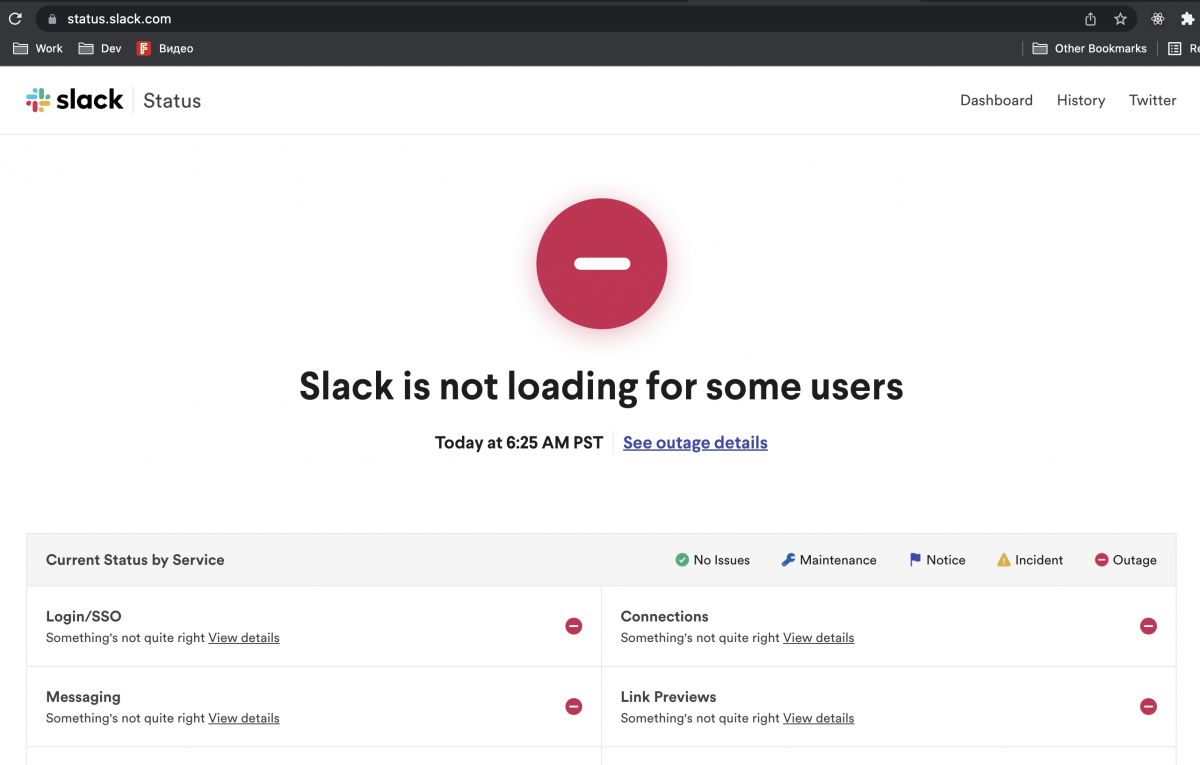
Task: Click Today at 6:25 AM PST timestamp
Action: tap(519, 443)
